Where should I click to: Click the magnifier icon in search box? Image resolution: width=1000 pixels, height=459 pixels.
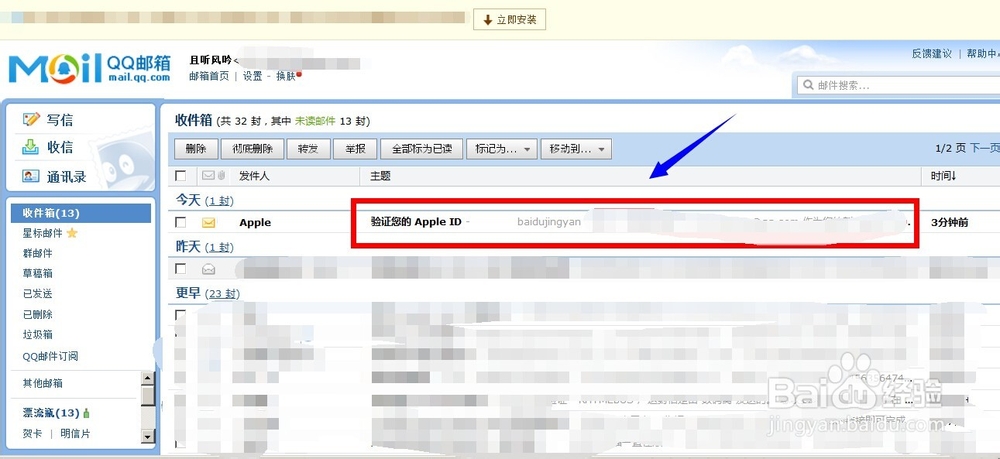click(x=809, y=85)
